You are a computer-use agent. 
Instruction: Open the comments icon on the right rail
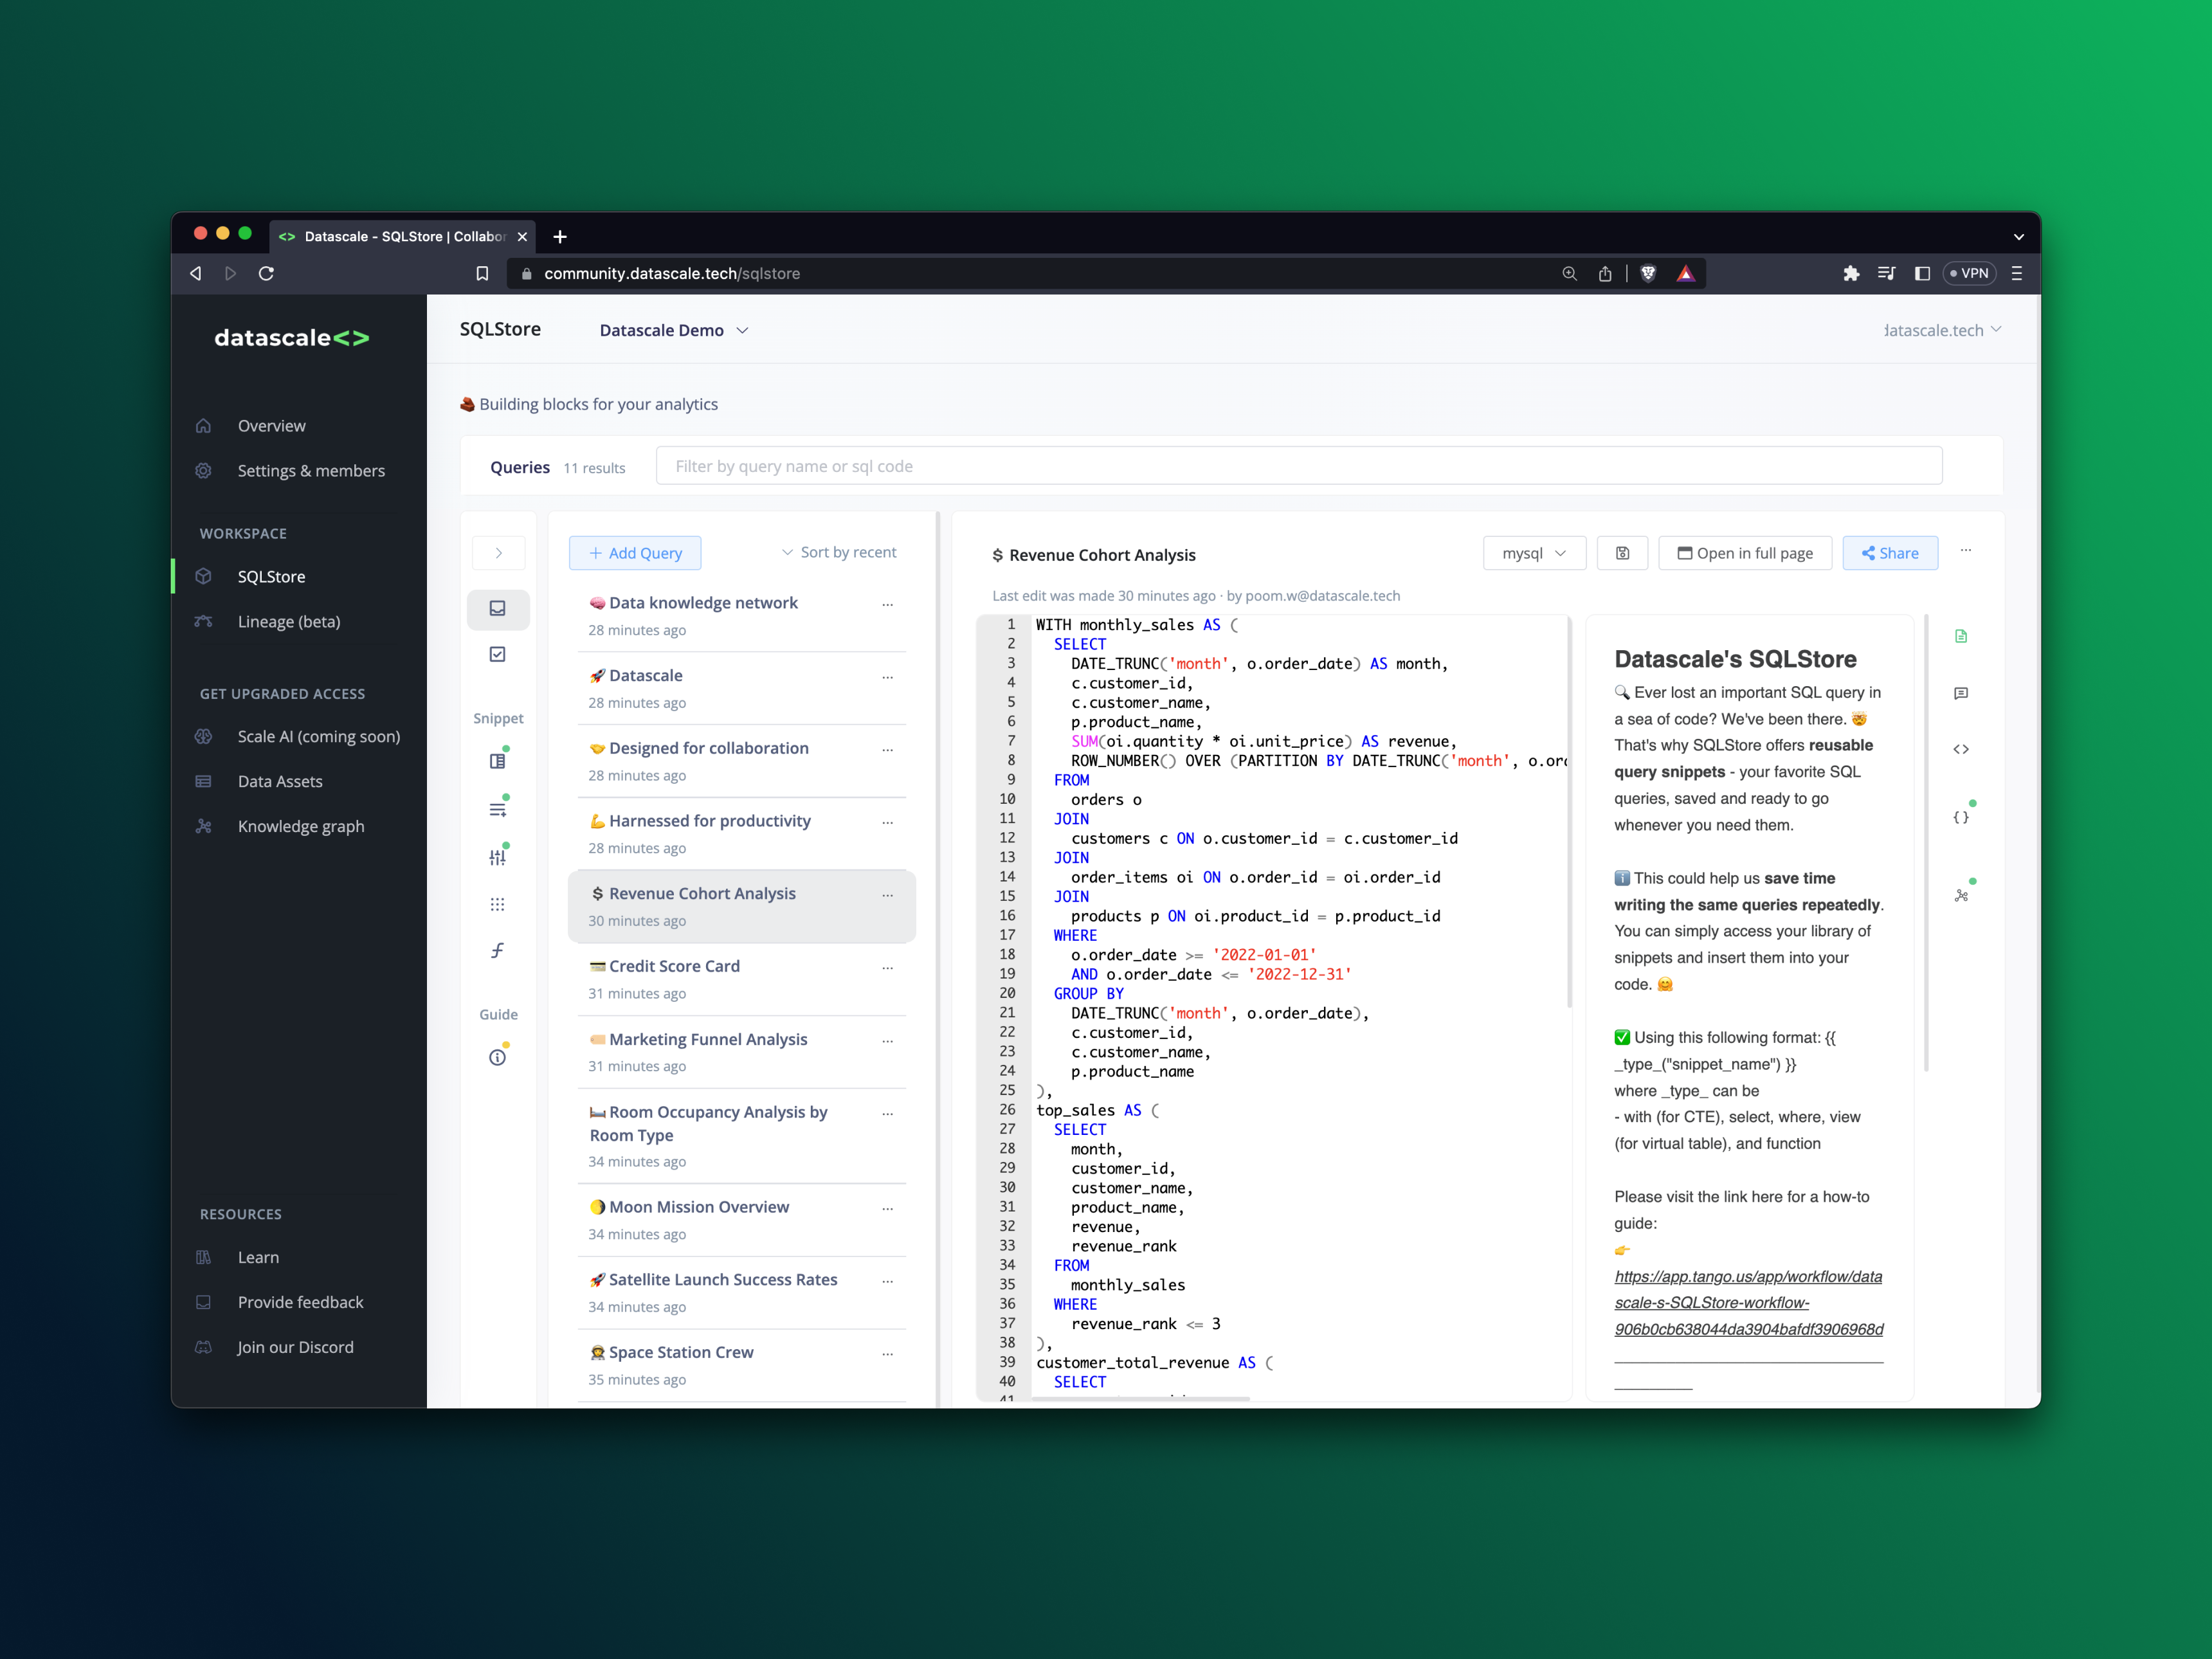(1961, 693)
